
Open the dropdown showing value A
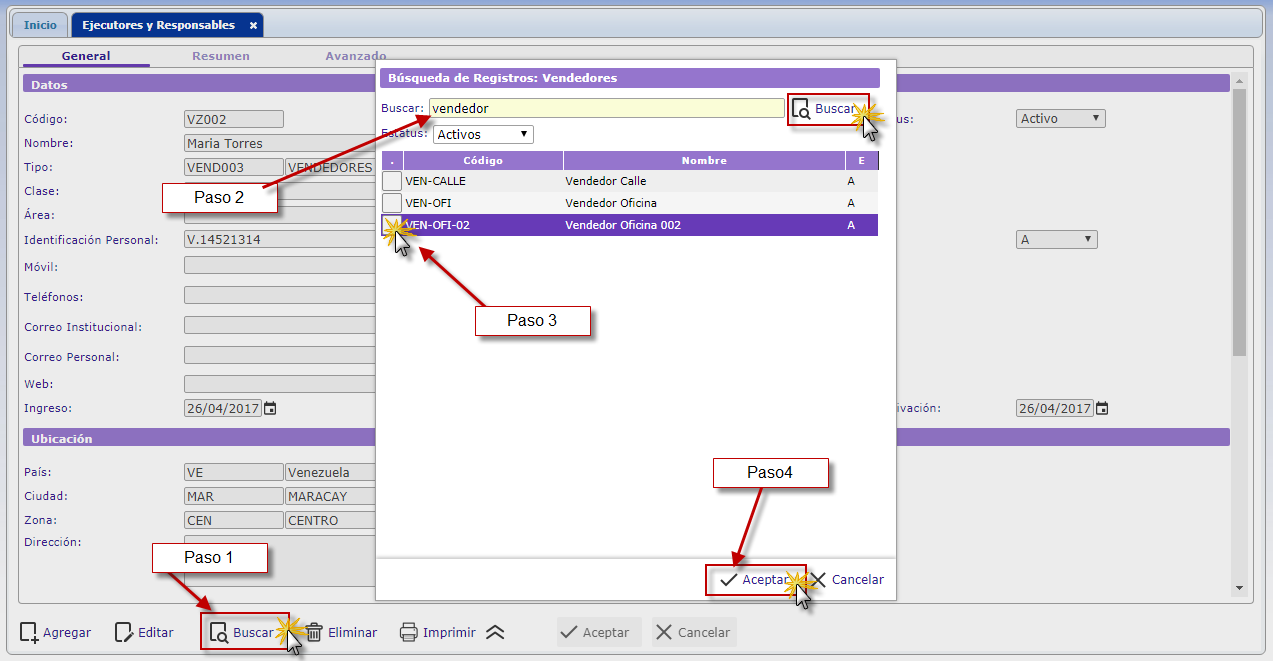point(1057,240)
